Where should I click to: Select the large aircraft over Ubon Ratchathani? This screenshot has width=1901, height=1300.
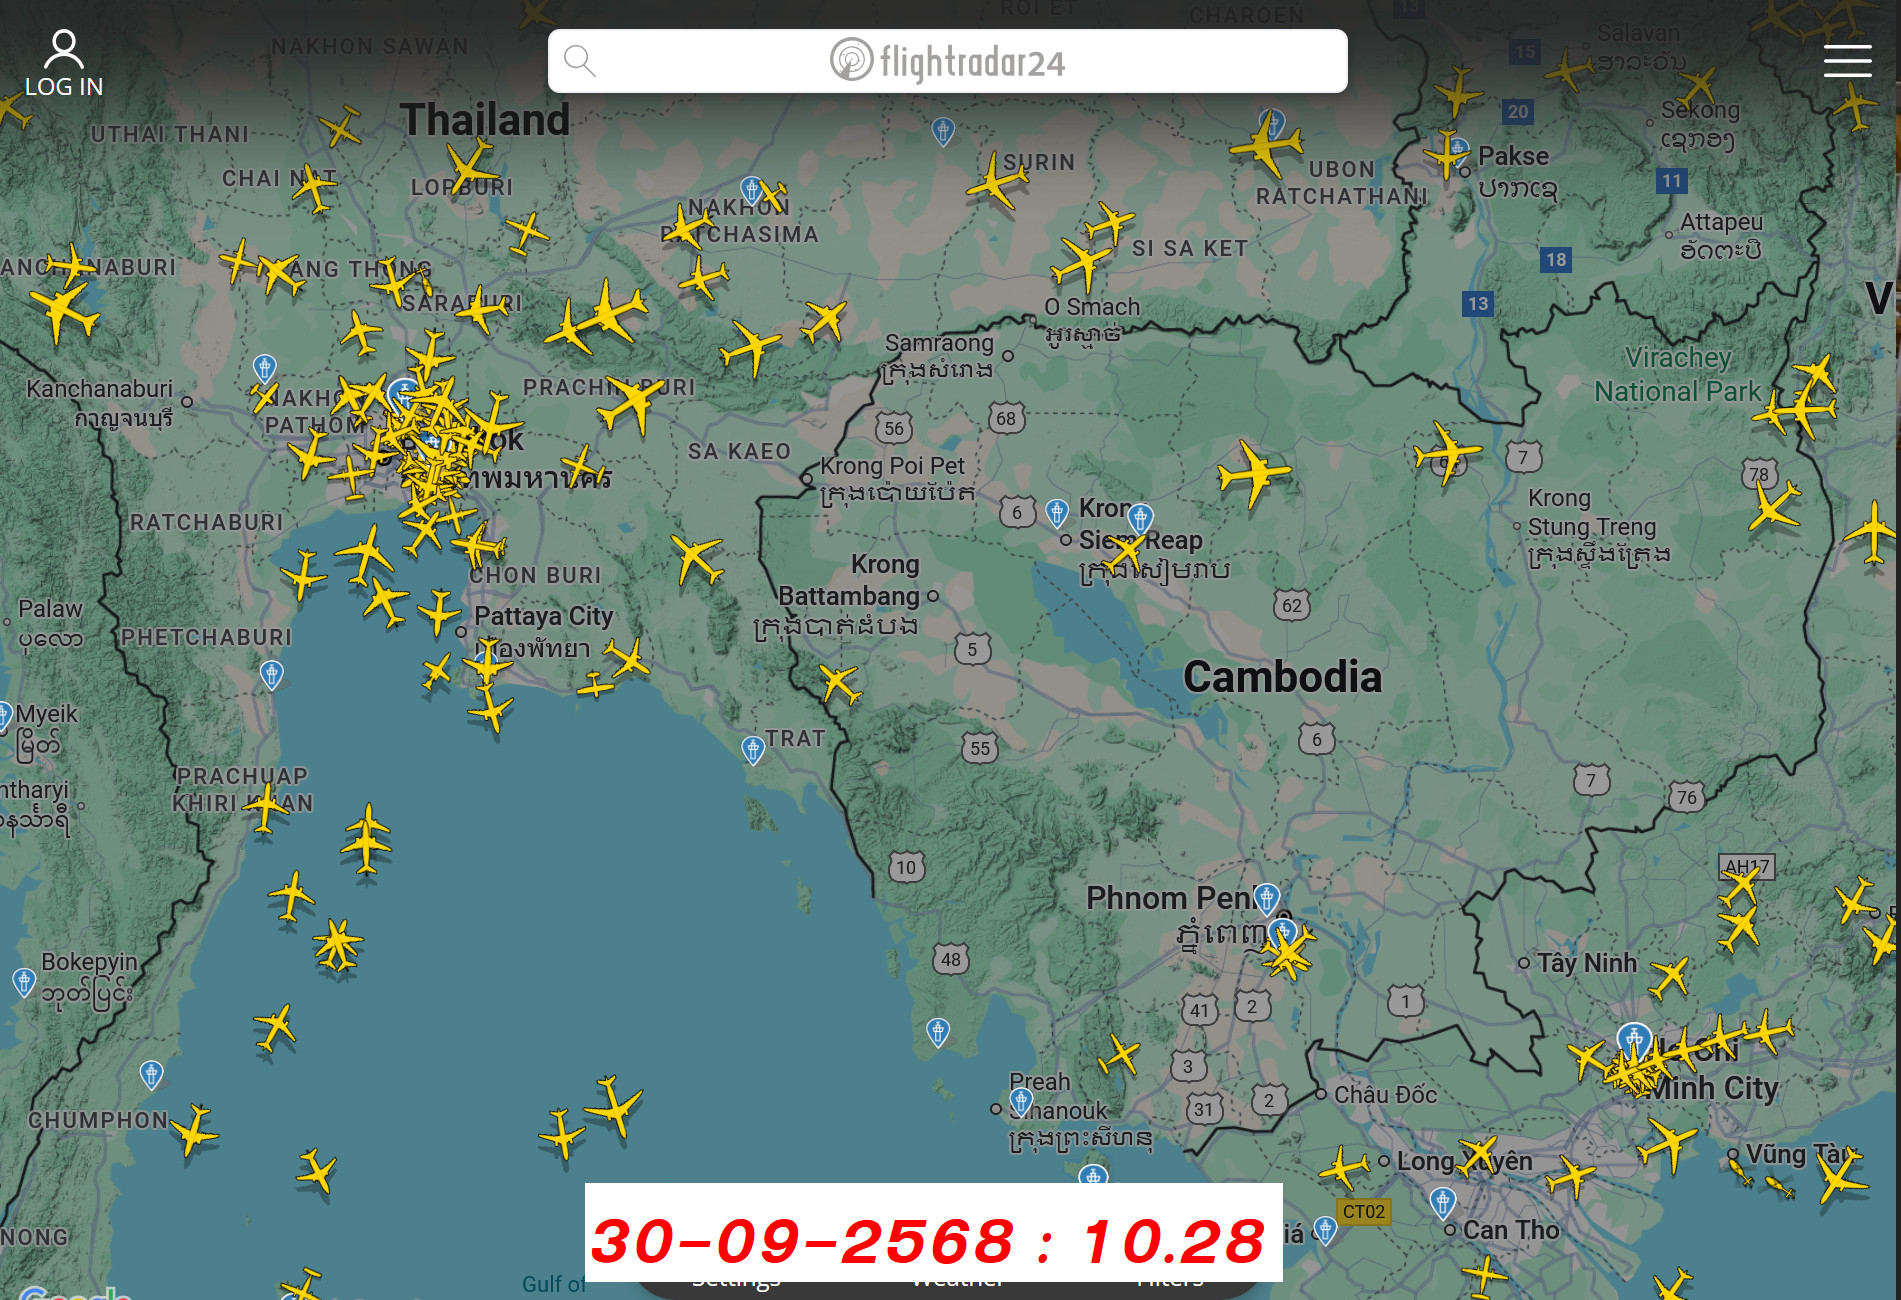pyautogui.click(x=1266, y=145)
